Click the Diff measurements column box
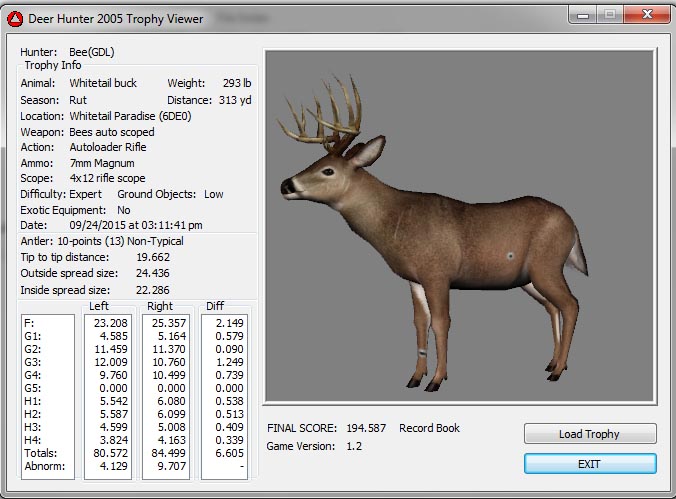The image size is (676, 499). [224, 396]
